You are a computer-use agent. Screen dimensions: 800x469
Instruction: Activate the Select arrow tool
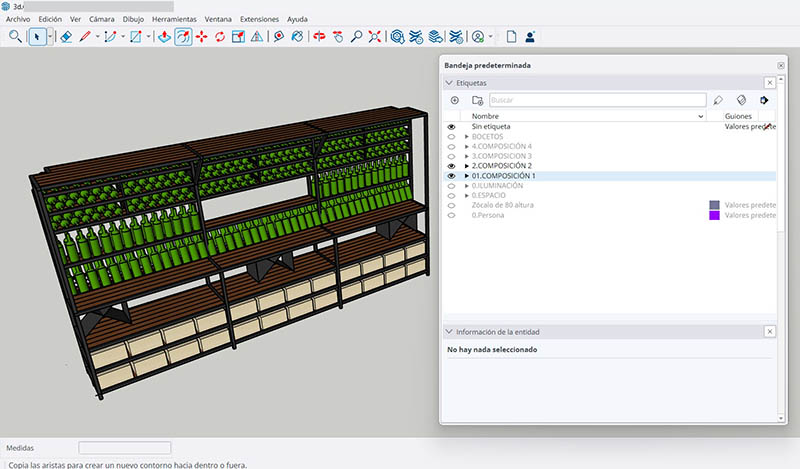(x=38, y=37)
